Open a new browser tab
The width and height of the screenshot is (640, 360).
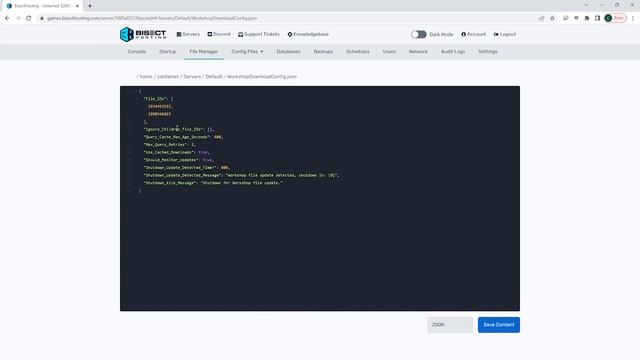pos(90,6)
